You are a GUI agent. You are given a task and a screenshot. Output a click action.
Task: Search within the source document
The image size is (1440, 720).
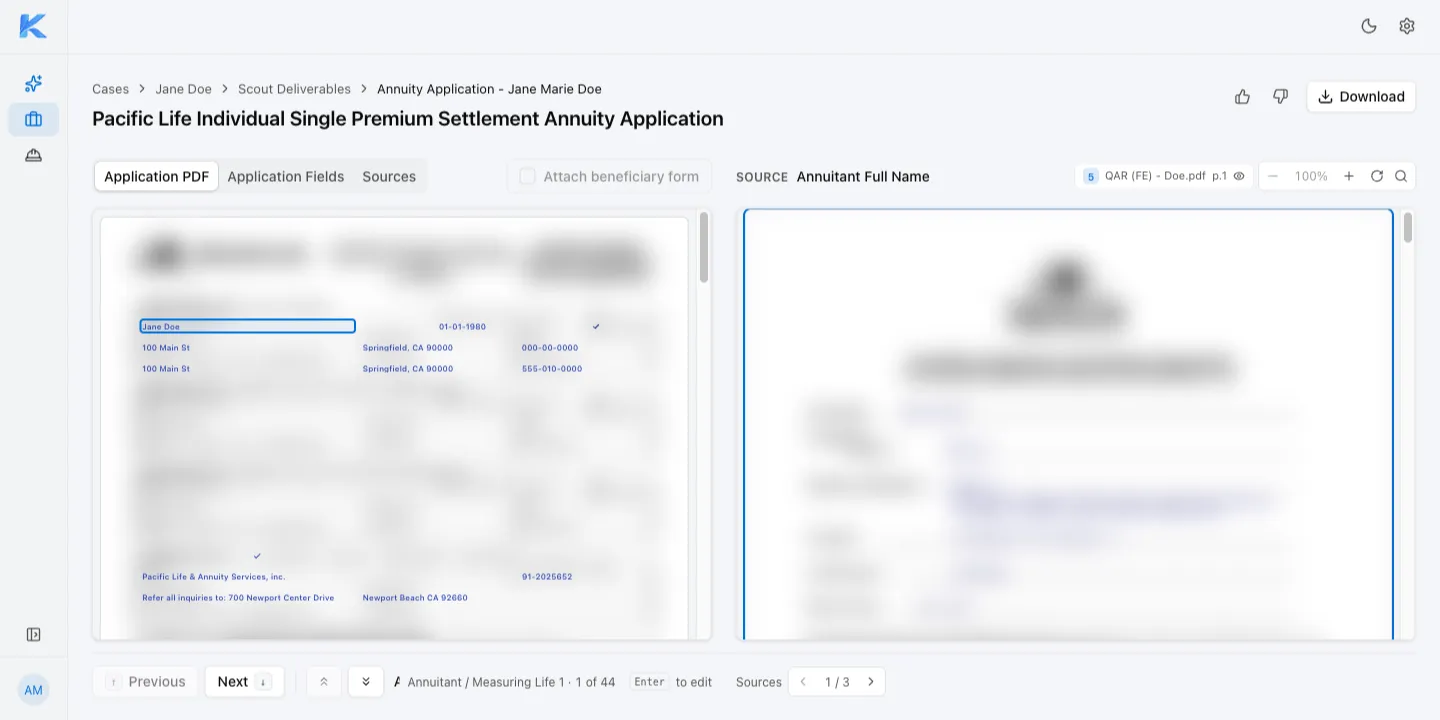1401,176
